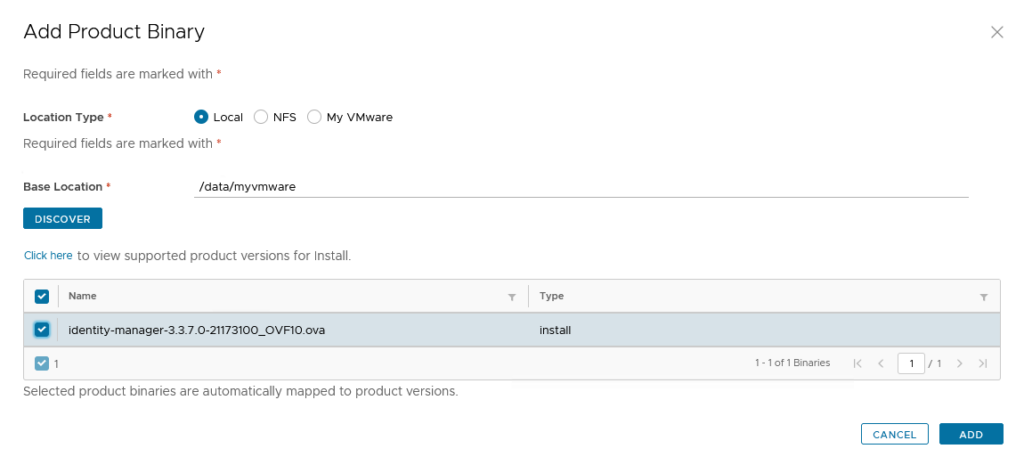Image resolution: width=1024 pixels, height=465 pixels.
Task: Uncheck the identity-manager ova row checkbox
Action: [42, 330]
